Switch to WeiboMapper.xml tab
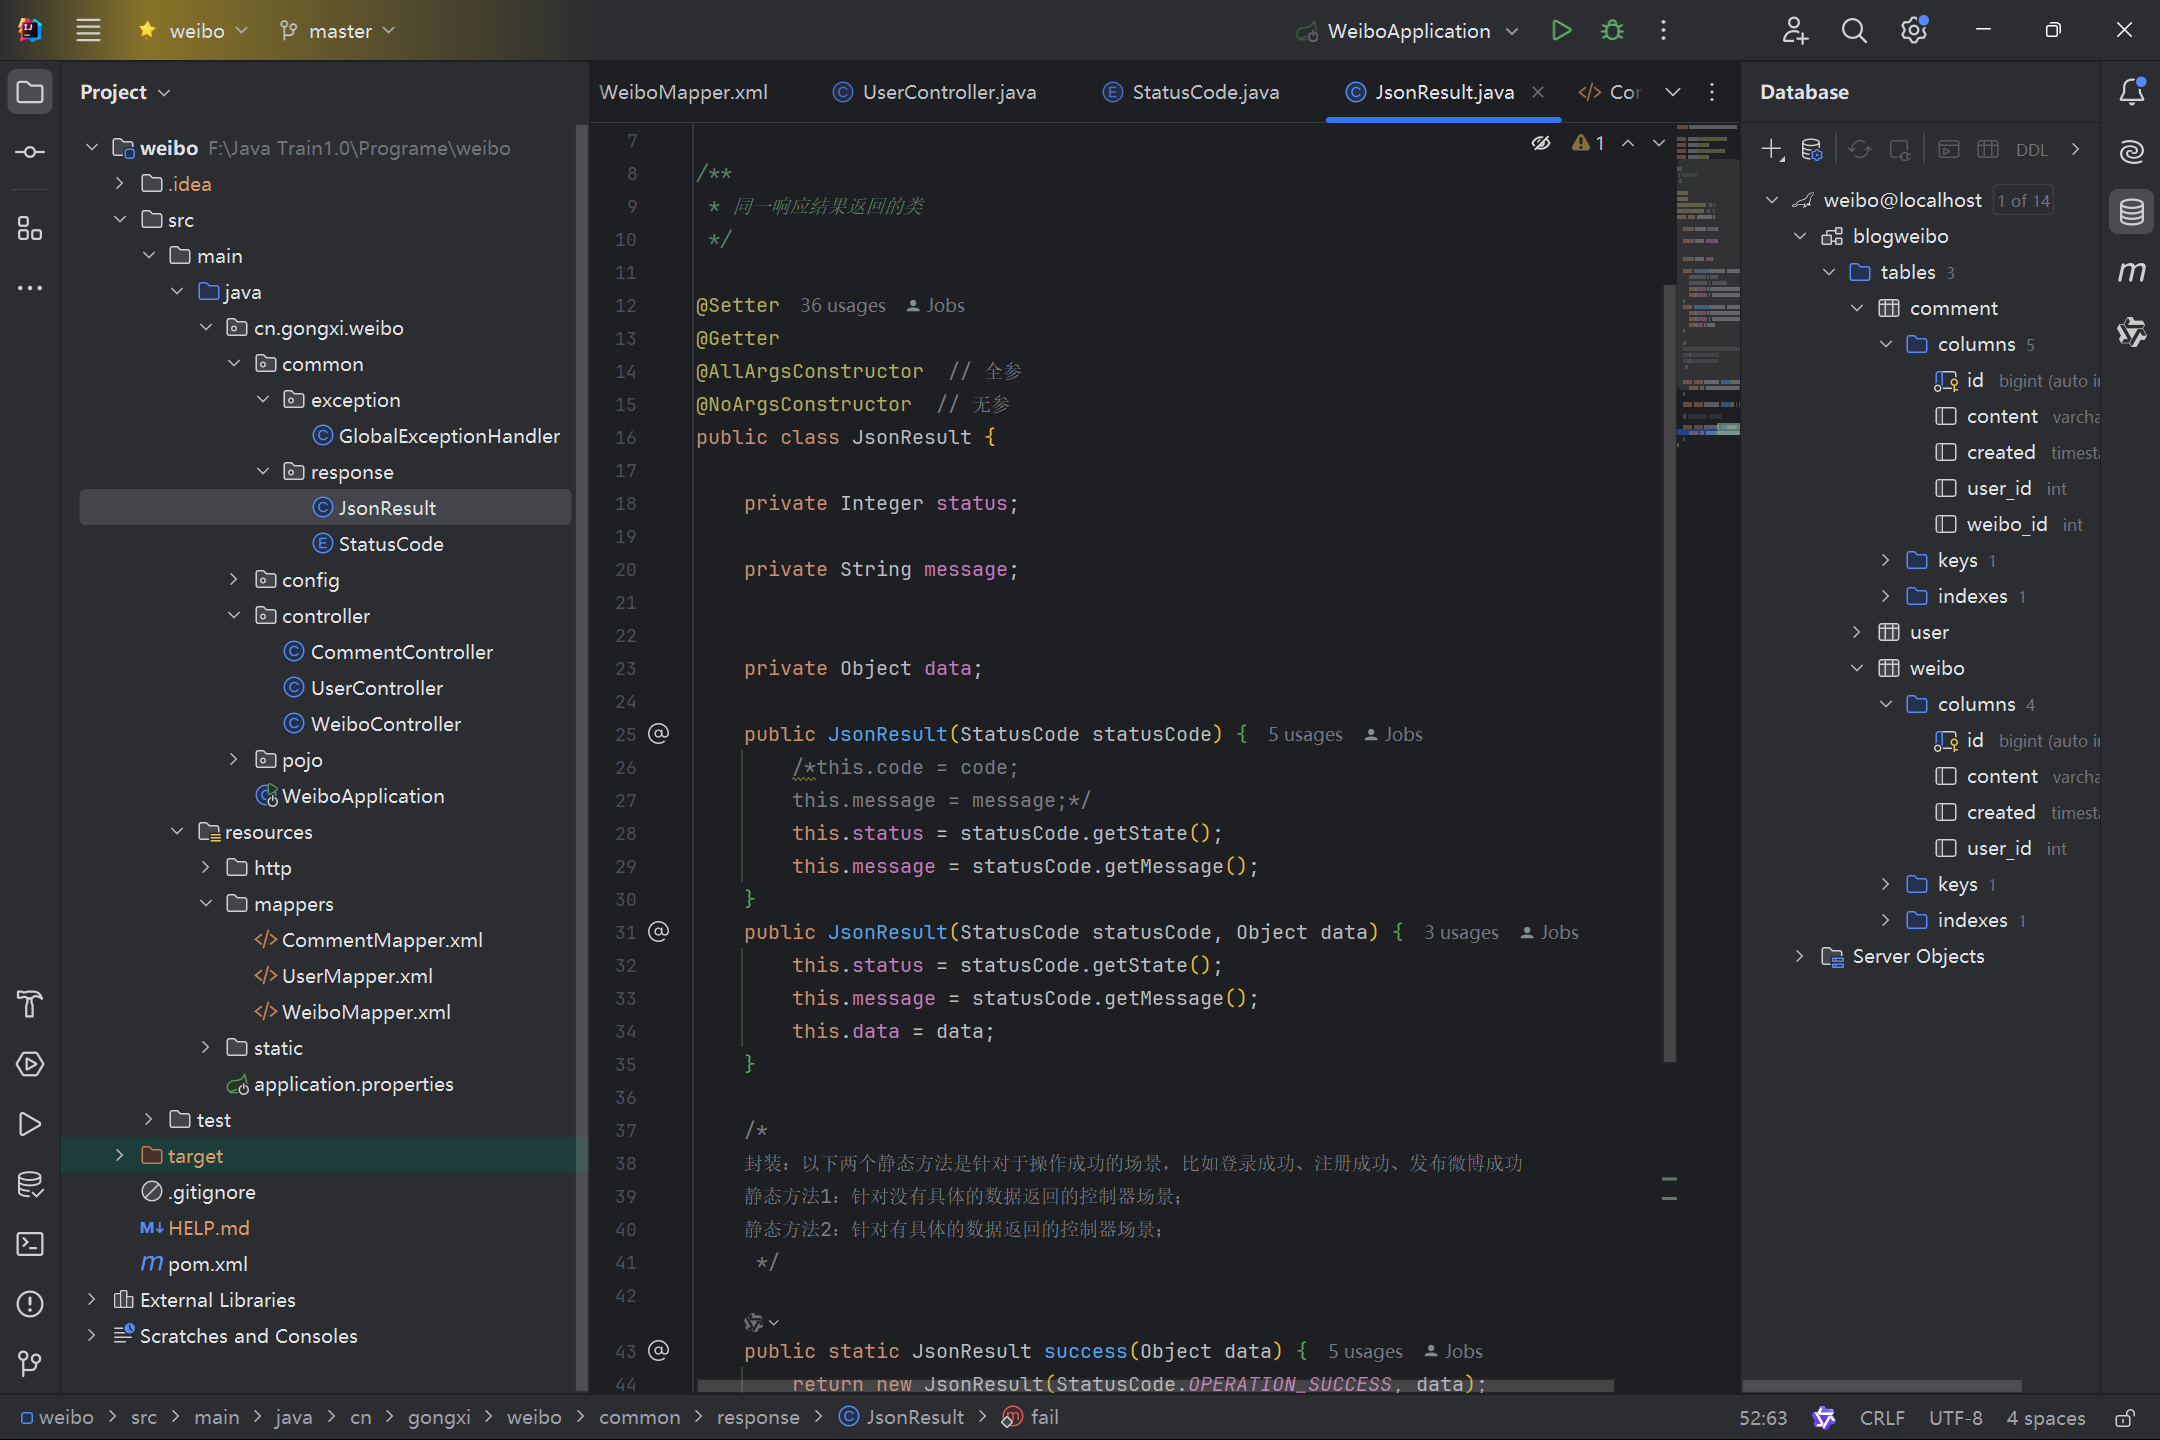 click(684, 92)
